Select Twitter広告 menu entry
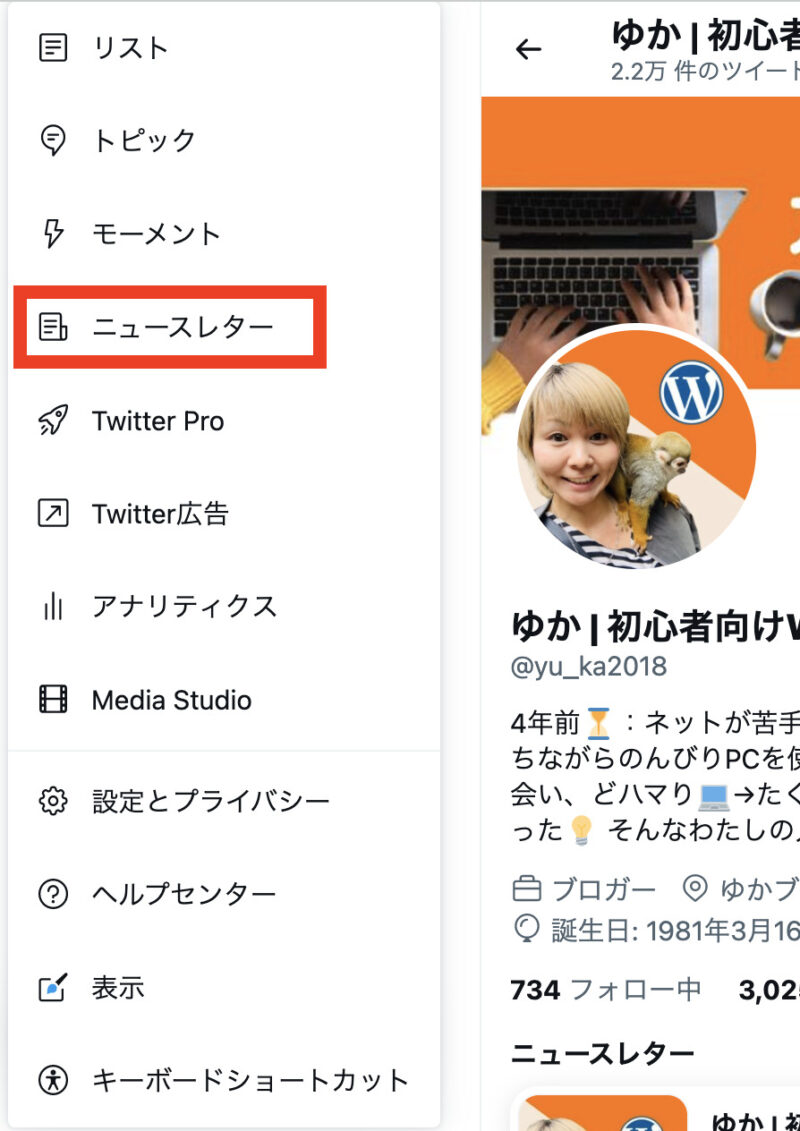800x1131 pixels. point(224,514)
